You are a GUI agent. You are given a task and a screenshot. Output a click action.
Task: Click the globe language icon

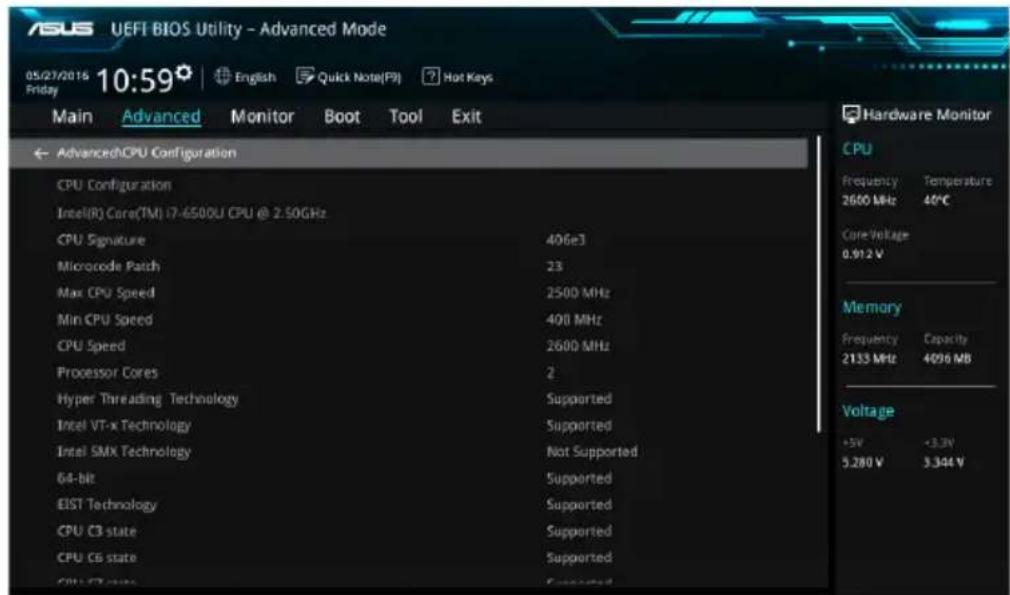coord(222,77)
